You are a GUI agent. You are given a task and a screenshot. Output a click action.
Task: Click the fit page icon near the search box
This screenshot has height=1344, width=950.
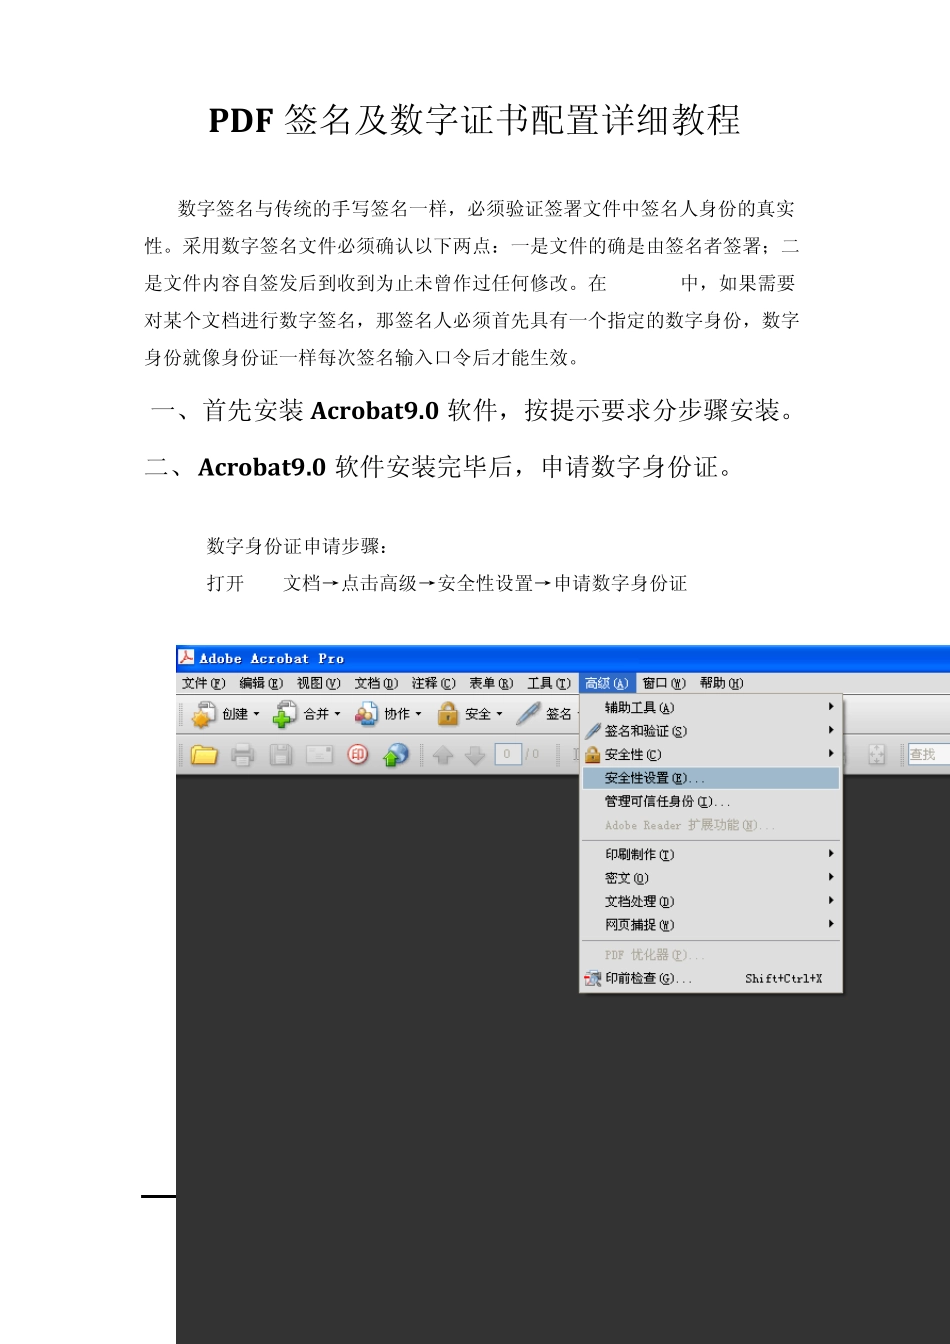877,755
